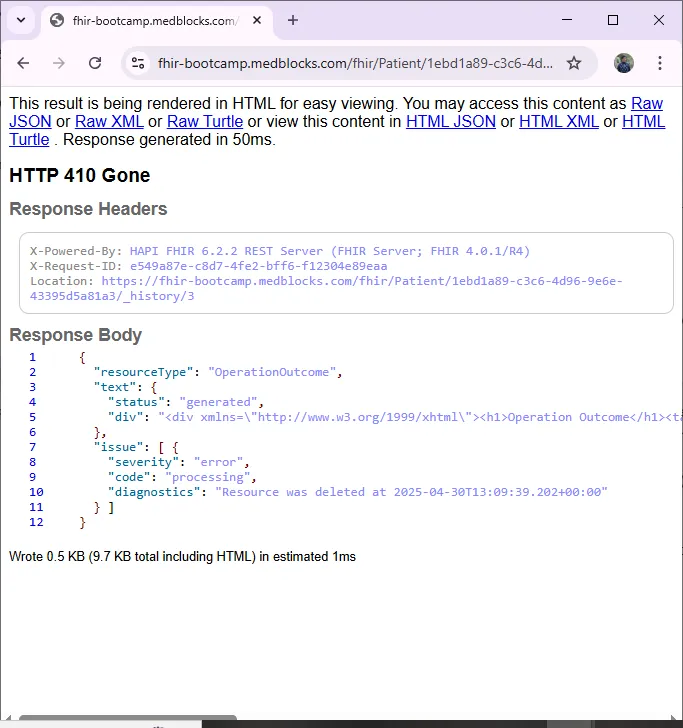The image size is (683, 728).
Task: Expand the tab search dropdown
Action: pos(21,20)
